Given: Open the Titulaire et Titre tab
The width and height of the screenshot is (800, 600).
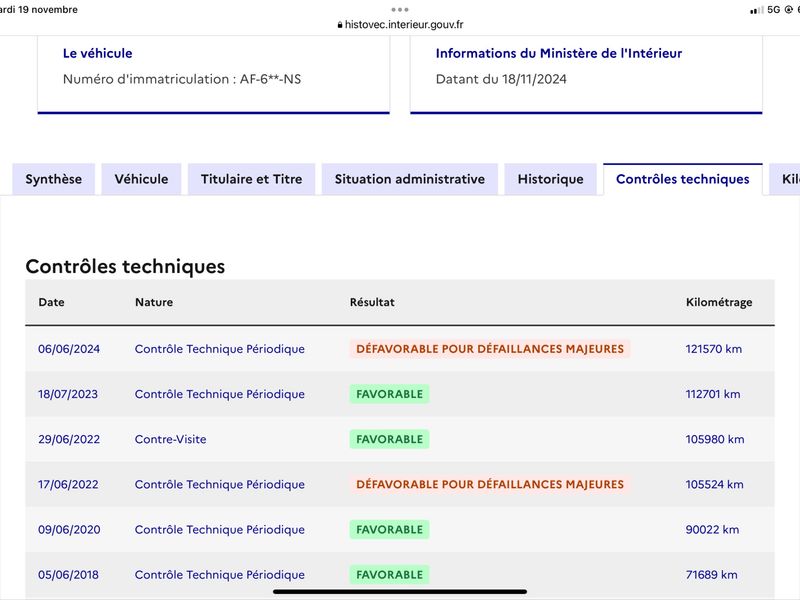Looking at the screenshot, I should (252, 179).
